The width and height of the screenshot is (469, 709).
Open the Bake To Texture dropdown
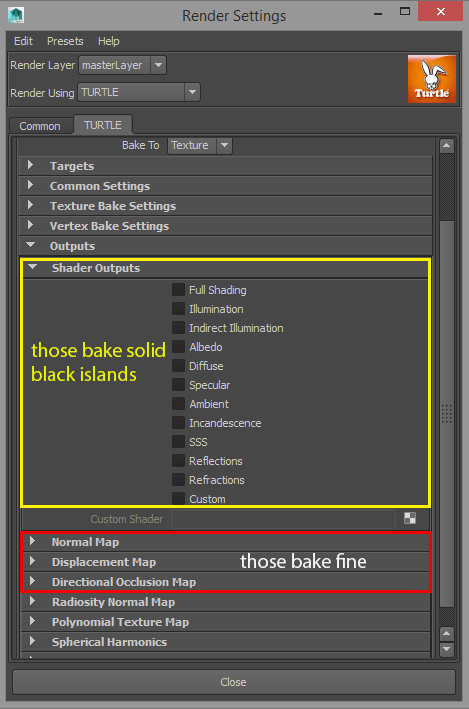199,146
